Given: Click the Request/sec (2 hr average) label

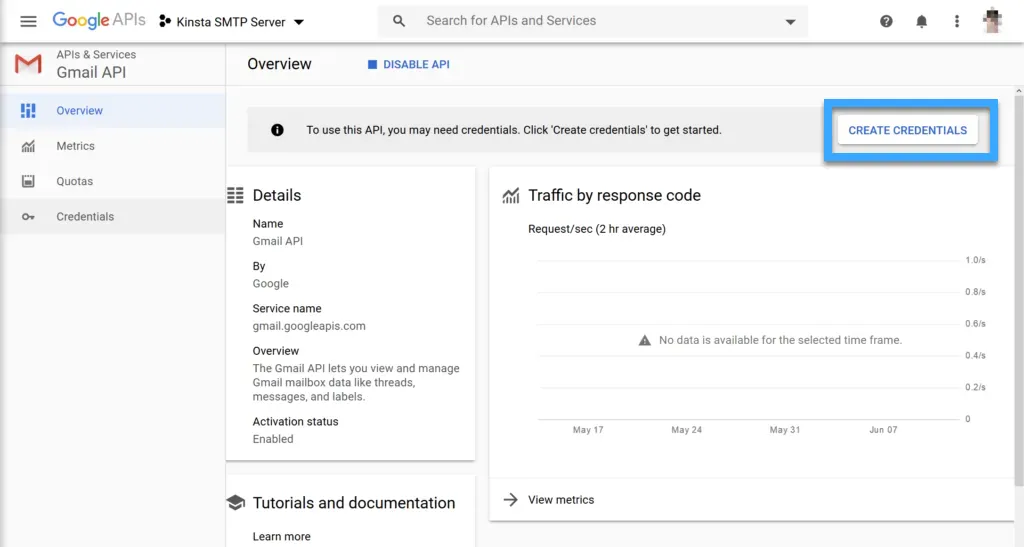Looking at the screenshot, I should [597, 228].
